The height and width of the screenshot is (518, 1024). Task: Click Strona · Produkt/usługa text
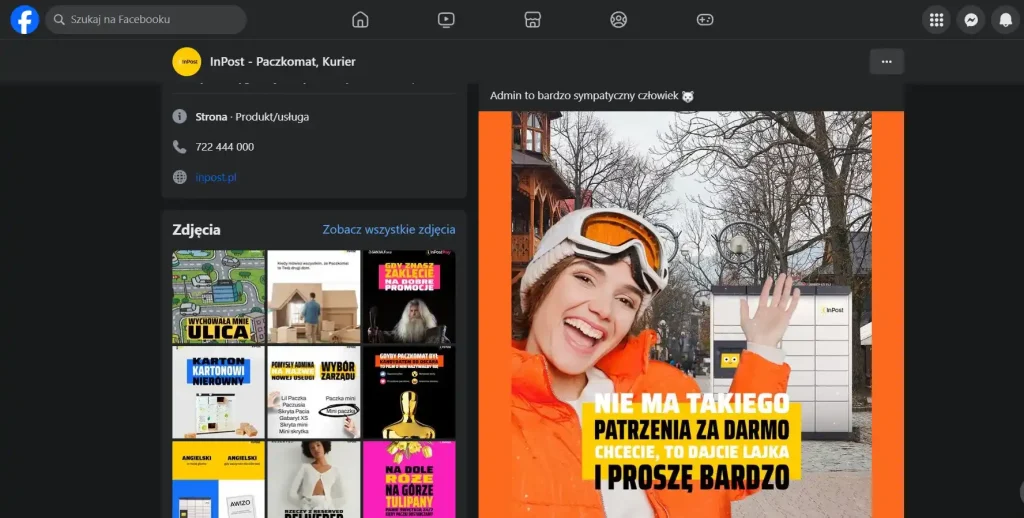click(x=252, y=117)
